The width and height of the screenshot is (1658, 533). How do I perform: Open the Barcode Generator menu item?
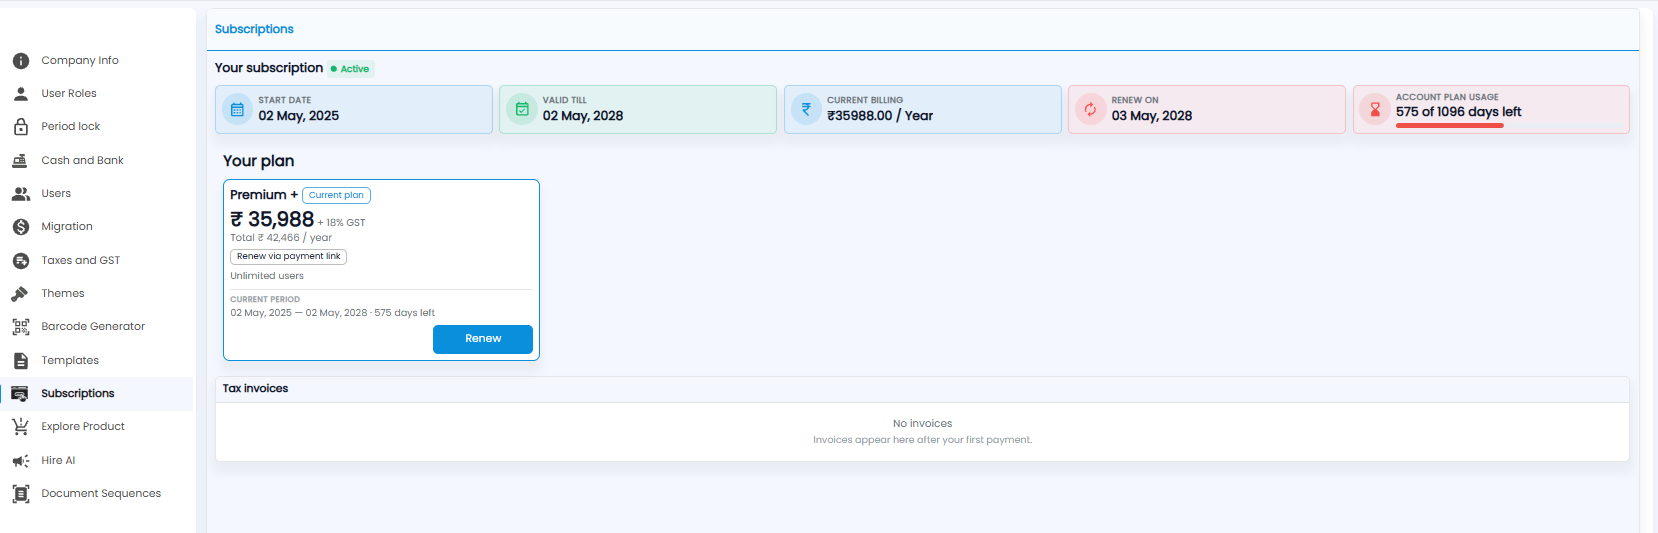tap(93, 327)
